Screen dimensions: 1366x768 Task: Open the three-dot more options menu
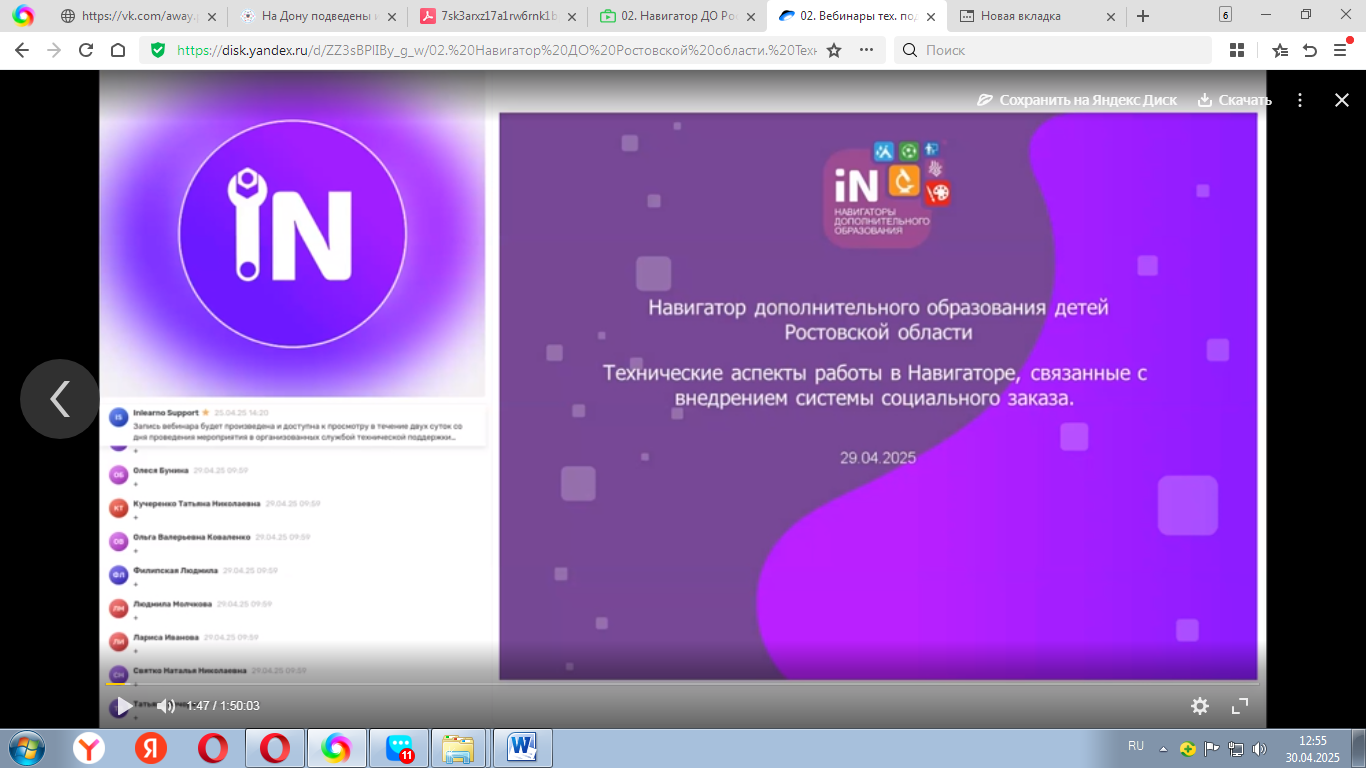coord(1300,100)
